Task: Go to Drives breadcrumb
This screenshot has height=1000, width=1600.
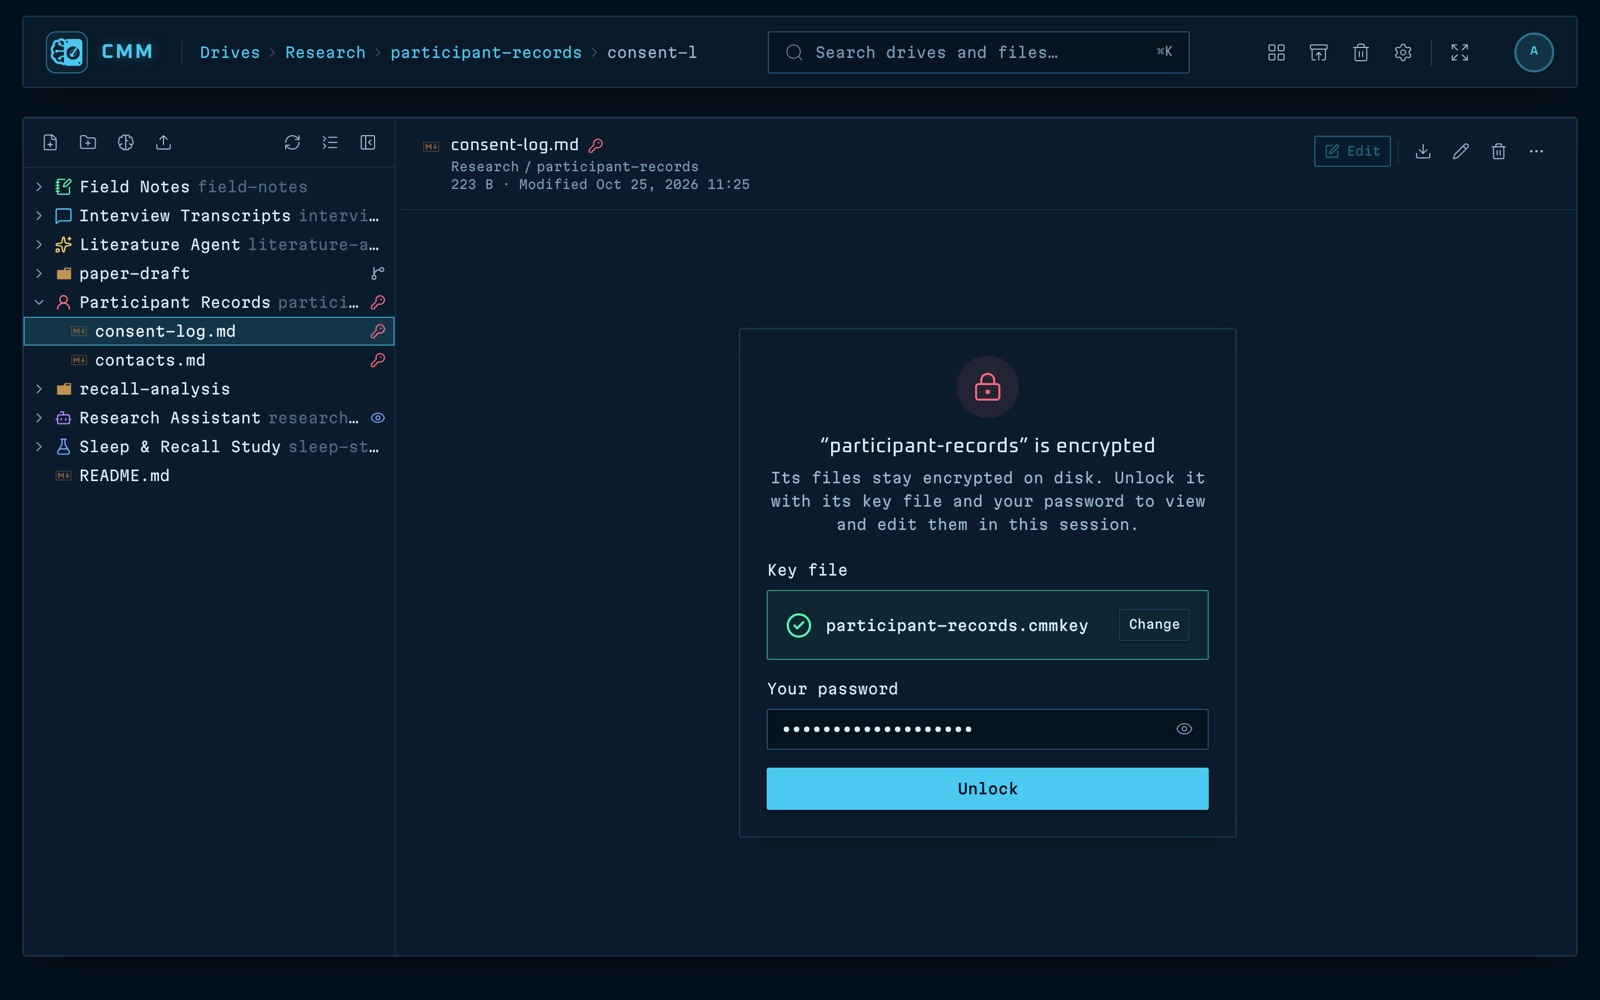Action: coord(229,52)
